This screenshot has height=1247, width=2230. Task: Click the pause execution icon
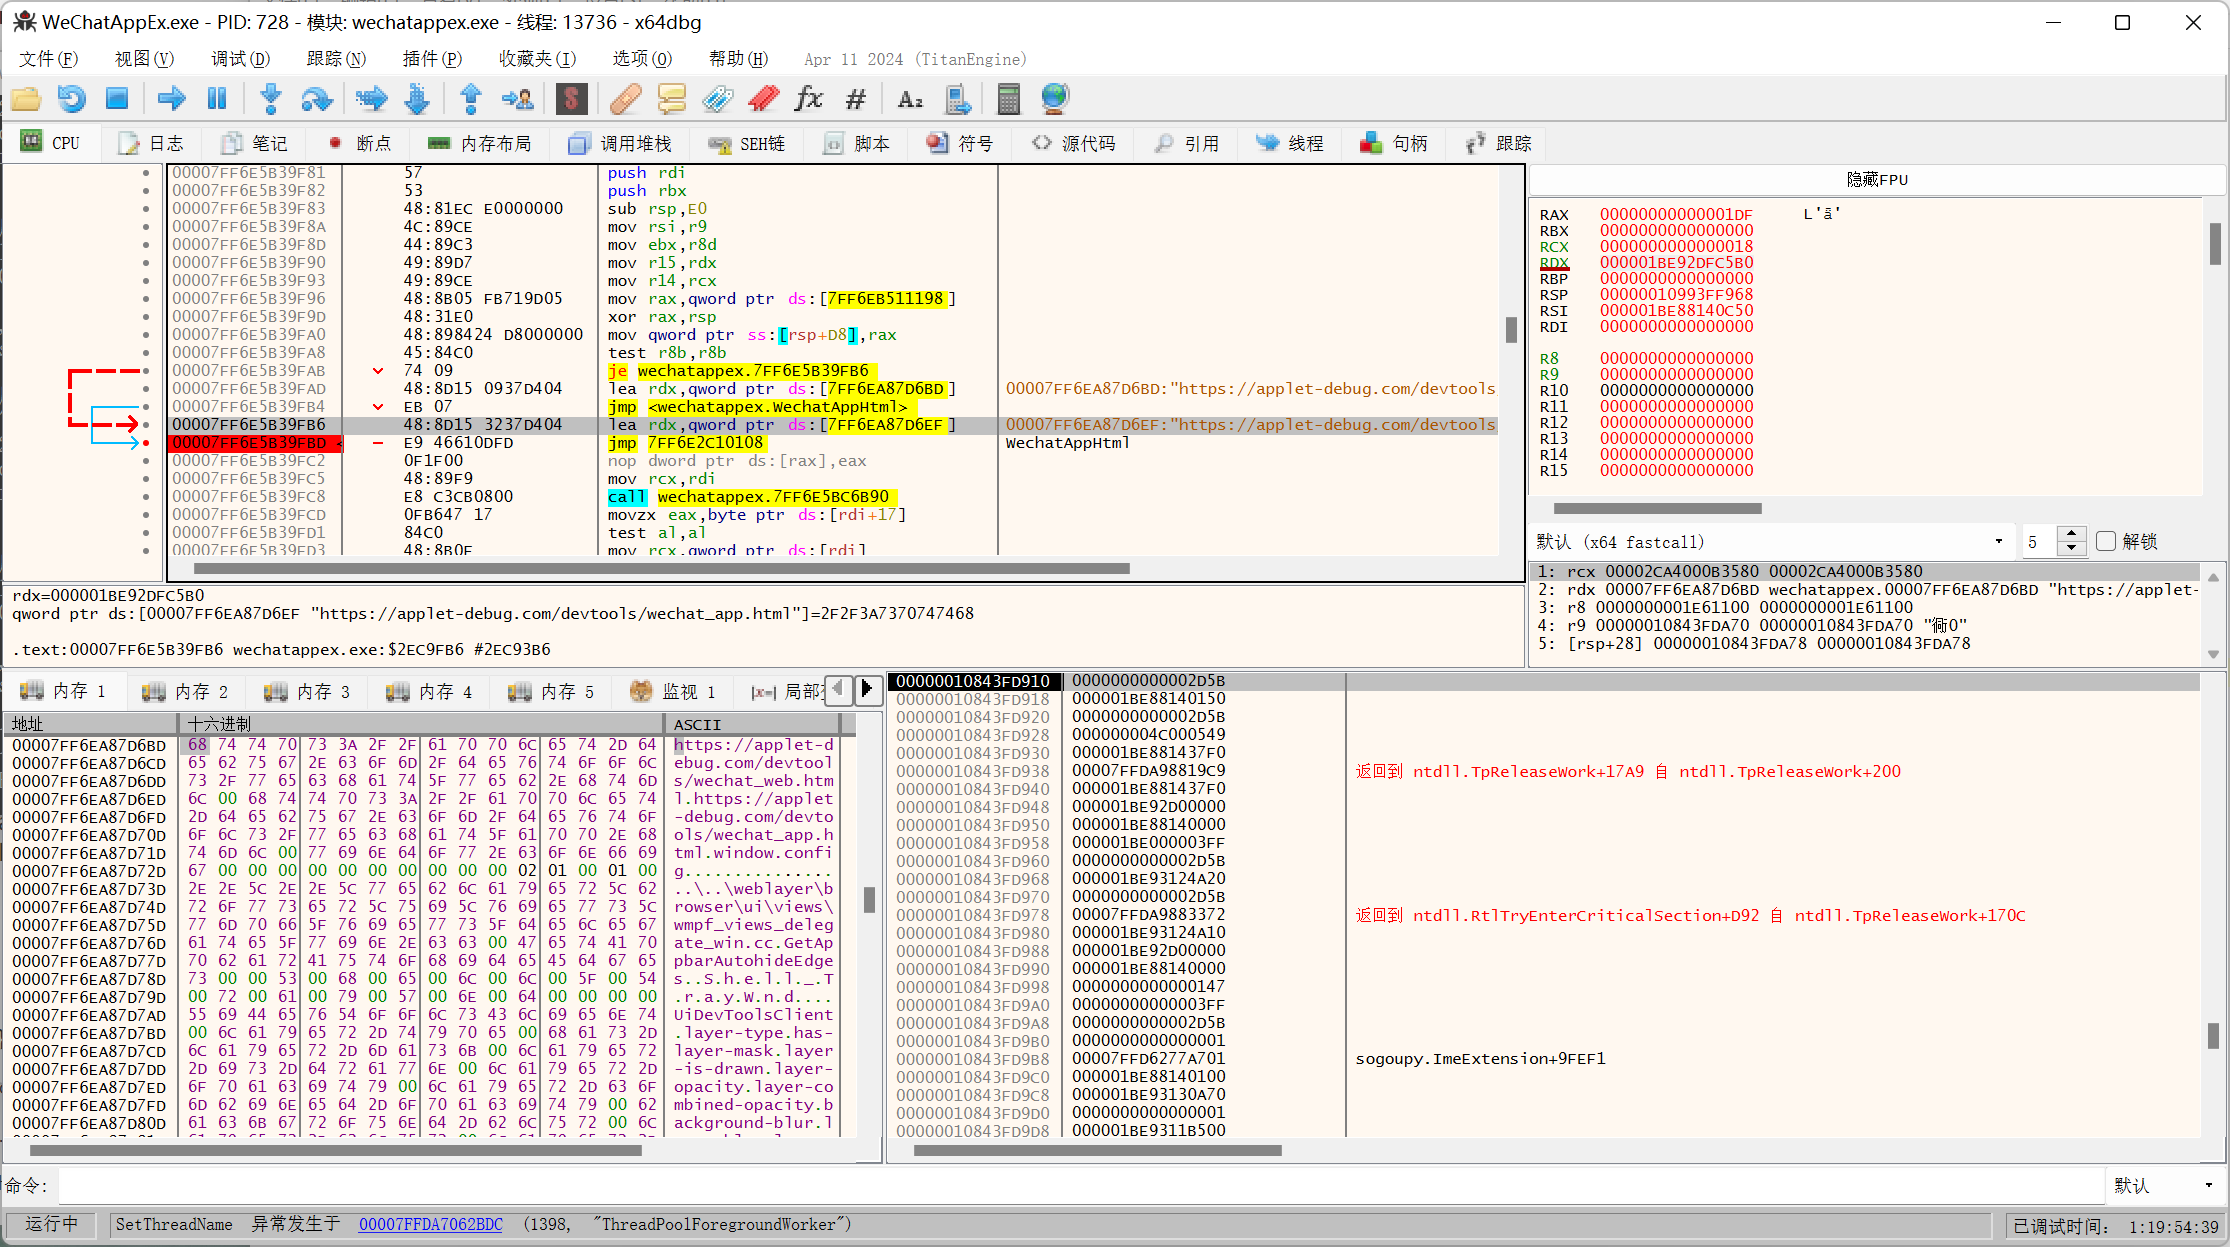(217, 99)
